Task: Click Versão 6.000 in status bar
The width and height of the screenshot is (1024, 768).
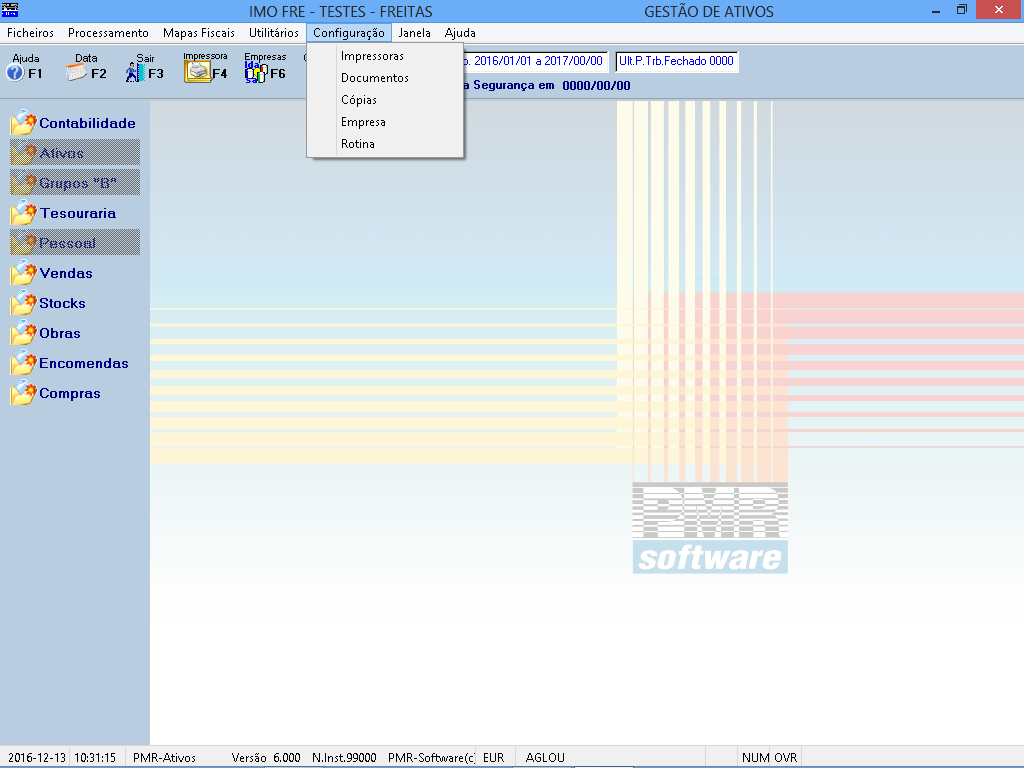Action: pos(266,758)
